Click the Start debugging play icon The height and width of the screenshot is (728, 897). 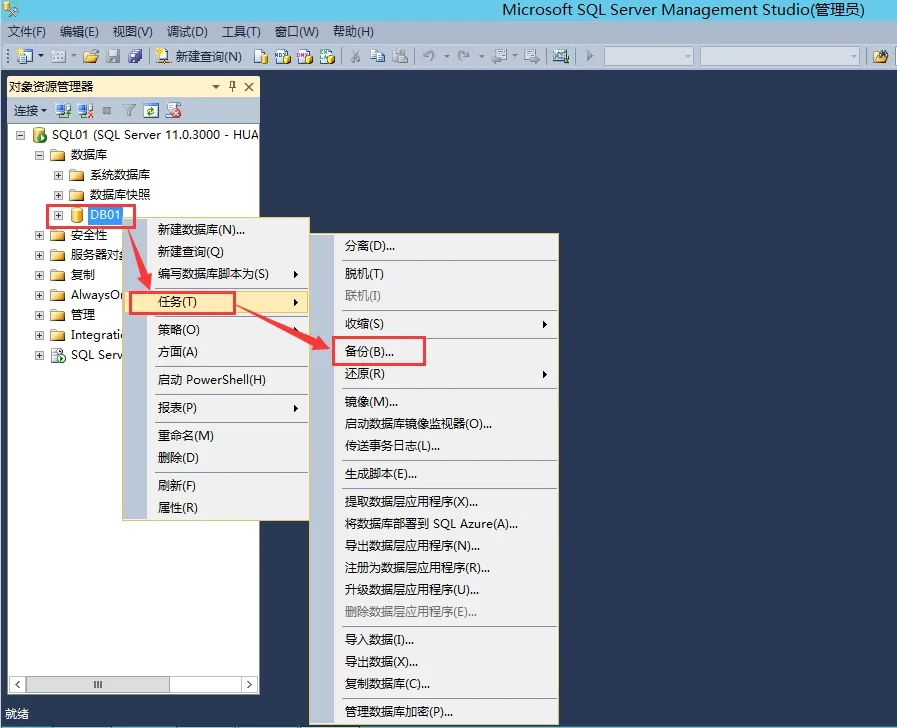590,56
